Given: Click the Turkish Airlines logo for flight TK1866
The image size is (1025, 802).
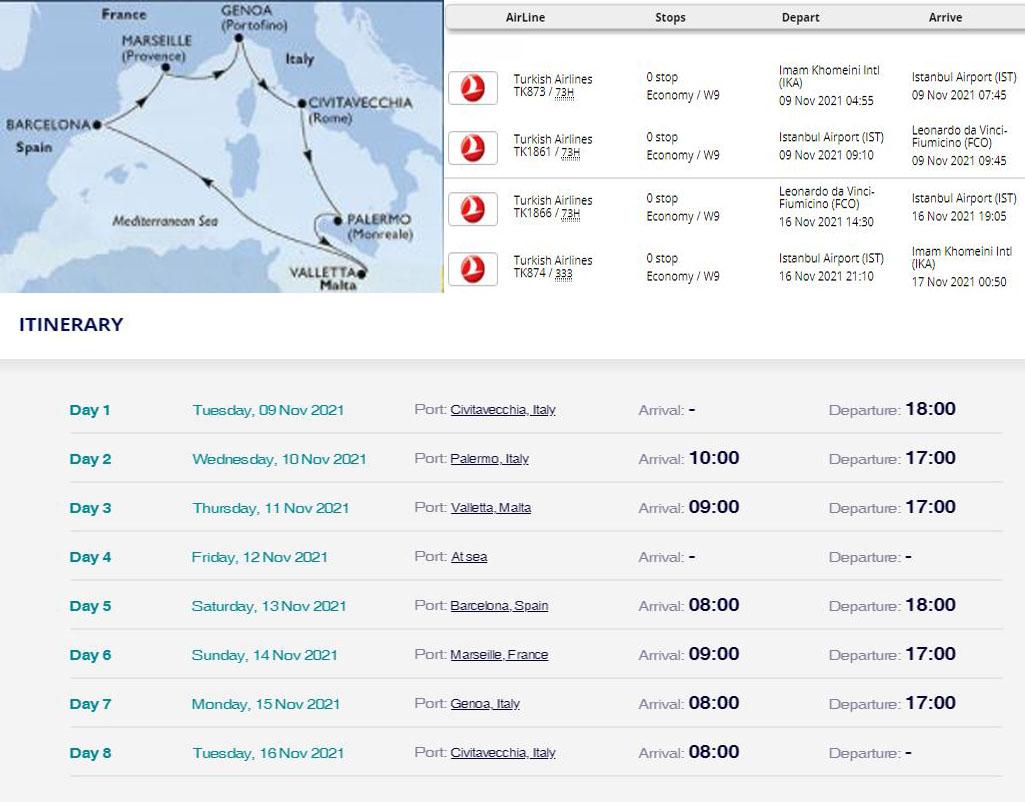Looking at the screenshot, I should [x=472, y=209].
